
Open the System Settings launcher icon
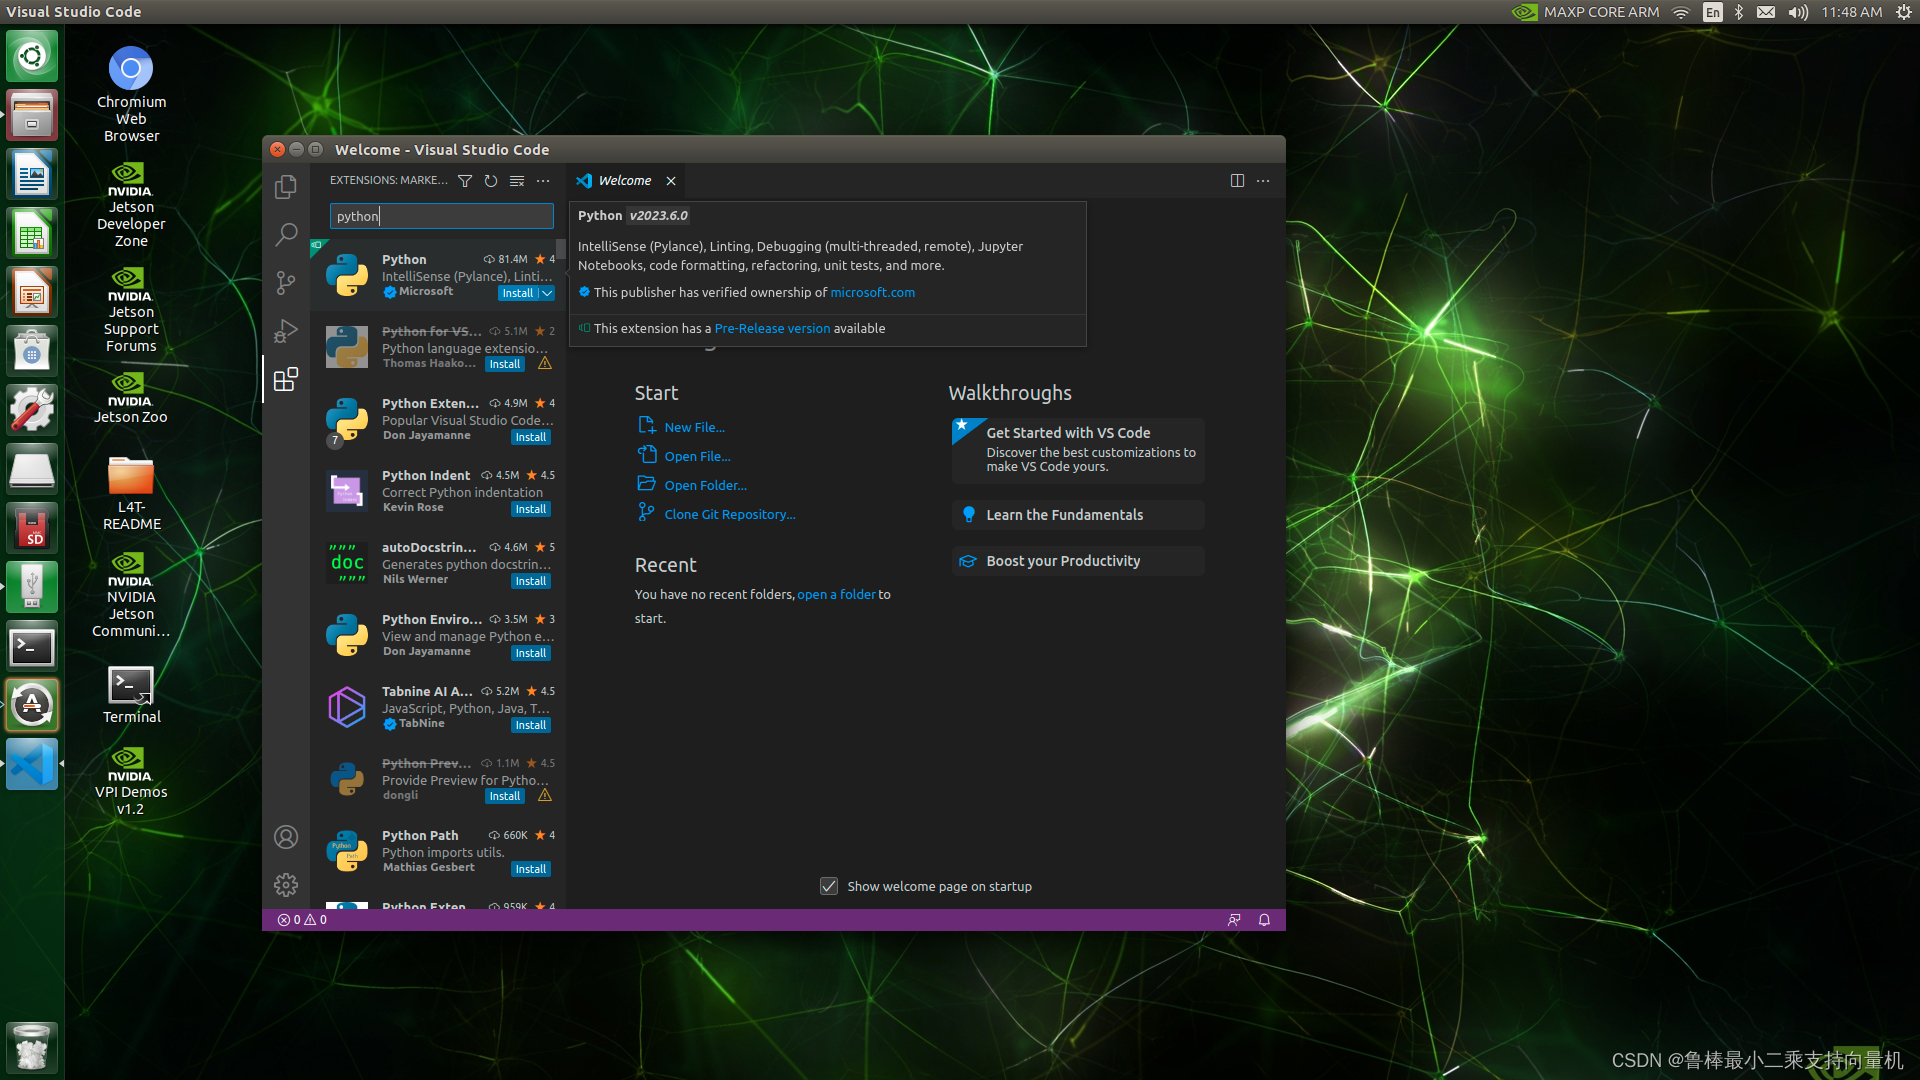(x=32, y=410)
